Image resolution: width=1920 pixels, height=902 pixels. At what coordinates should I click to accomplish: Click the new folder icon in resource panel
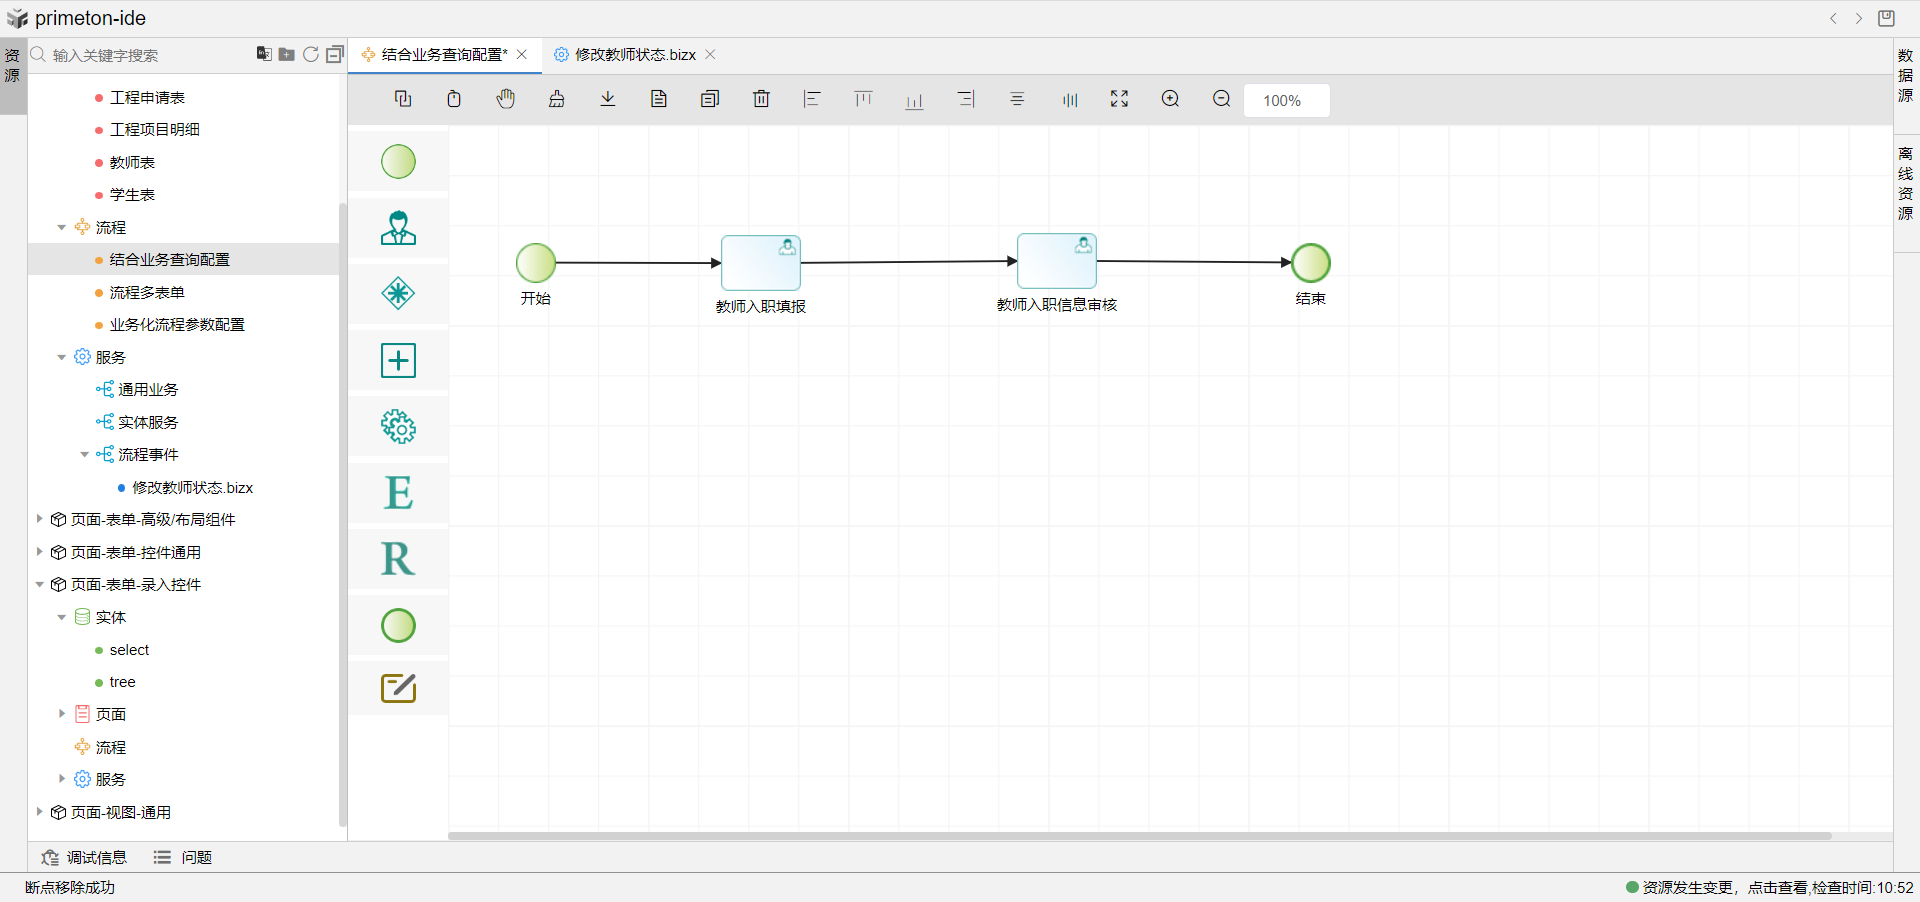click(287, 54)
